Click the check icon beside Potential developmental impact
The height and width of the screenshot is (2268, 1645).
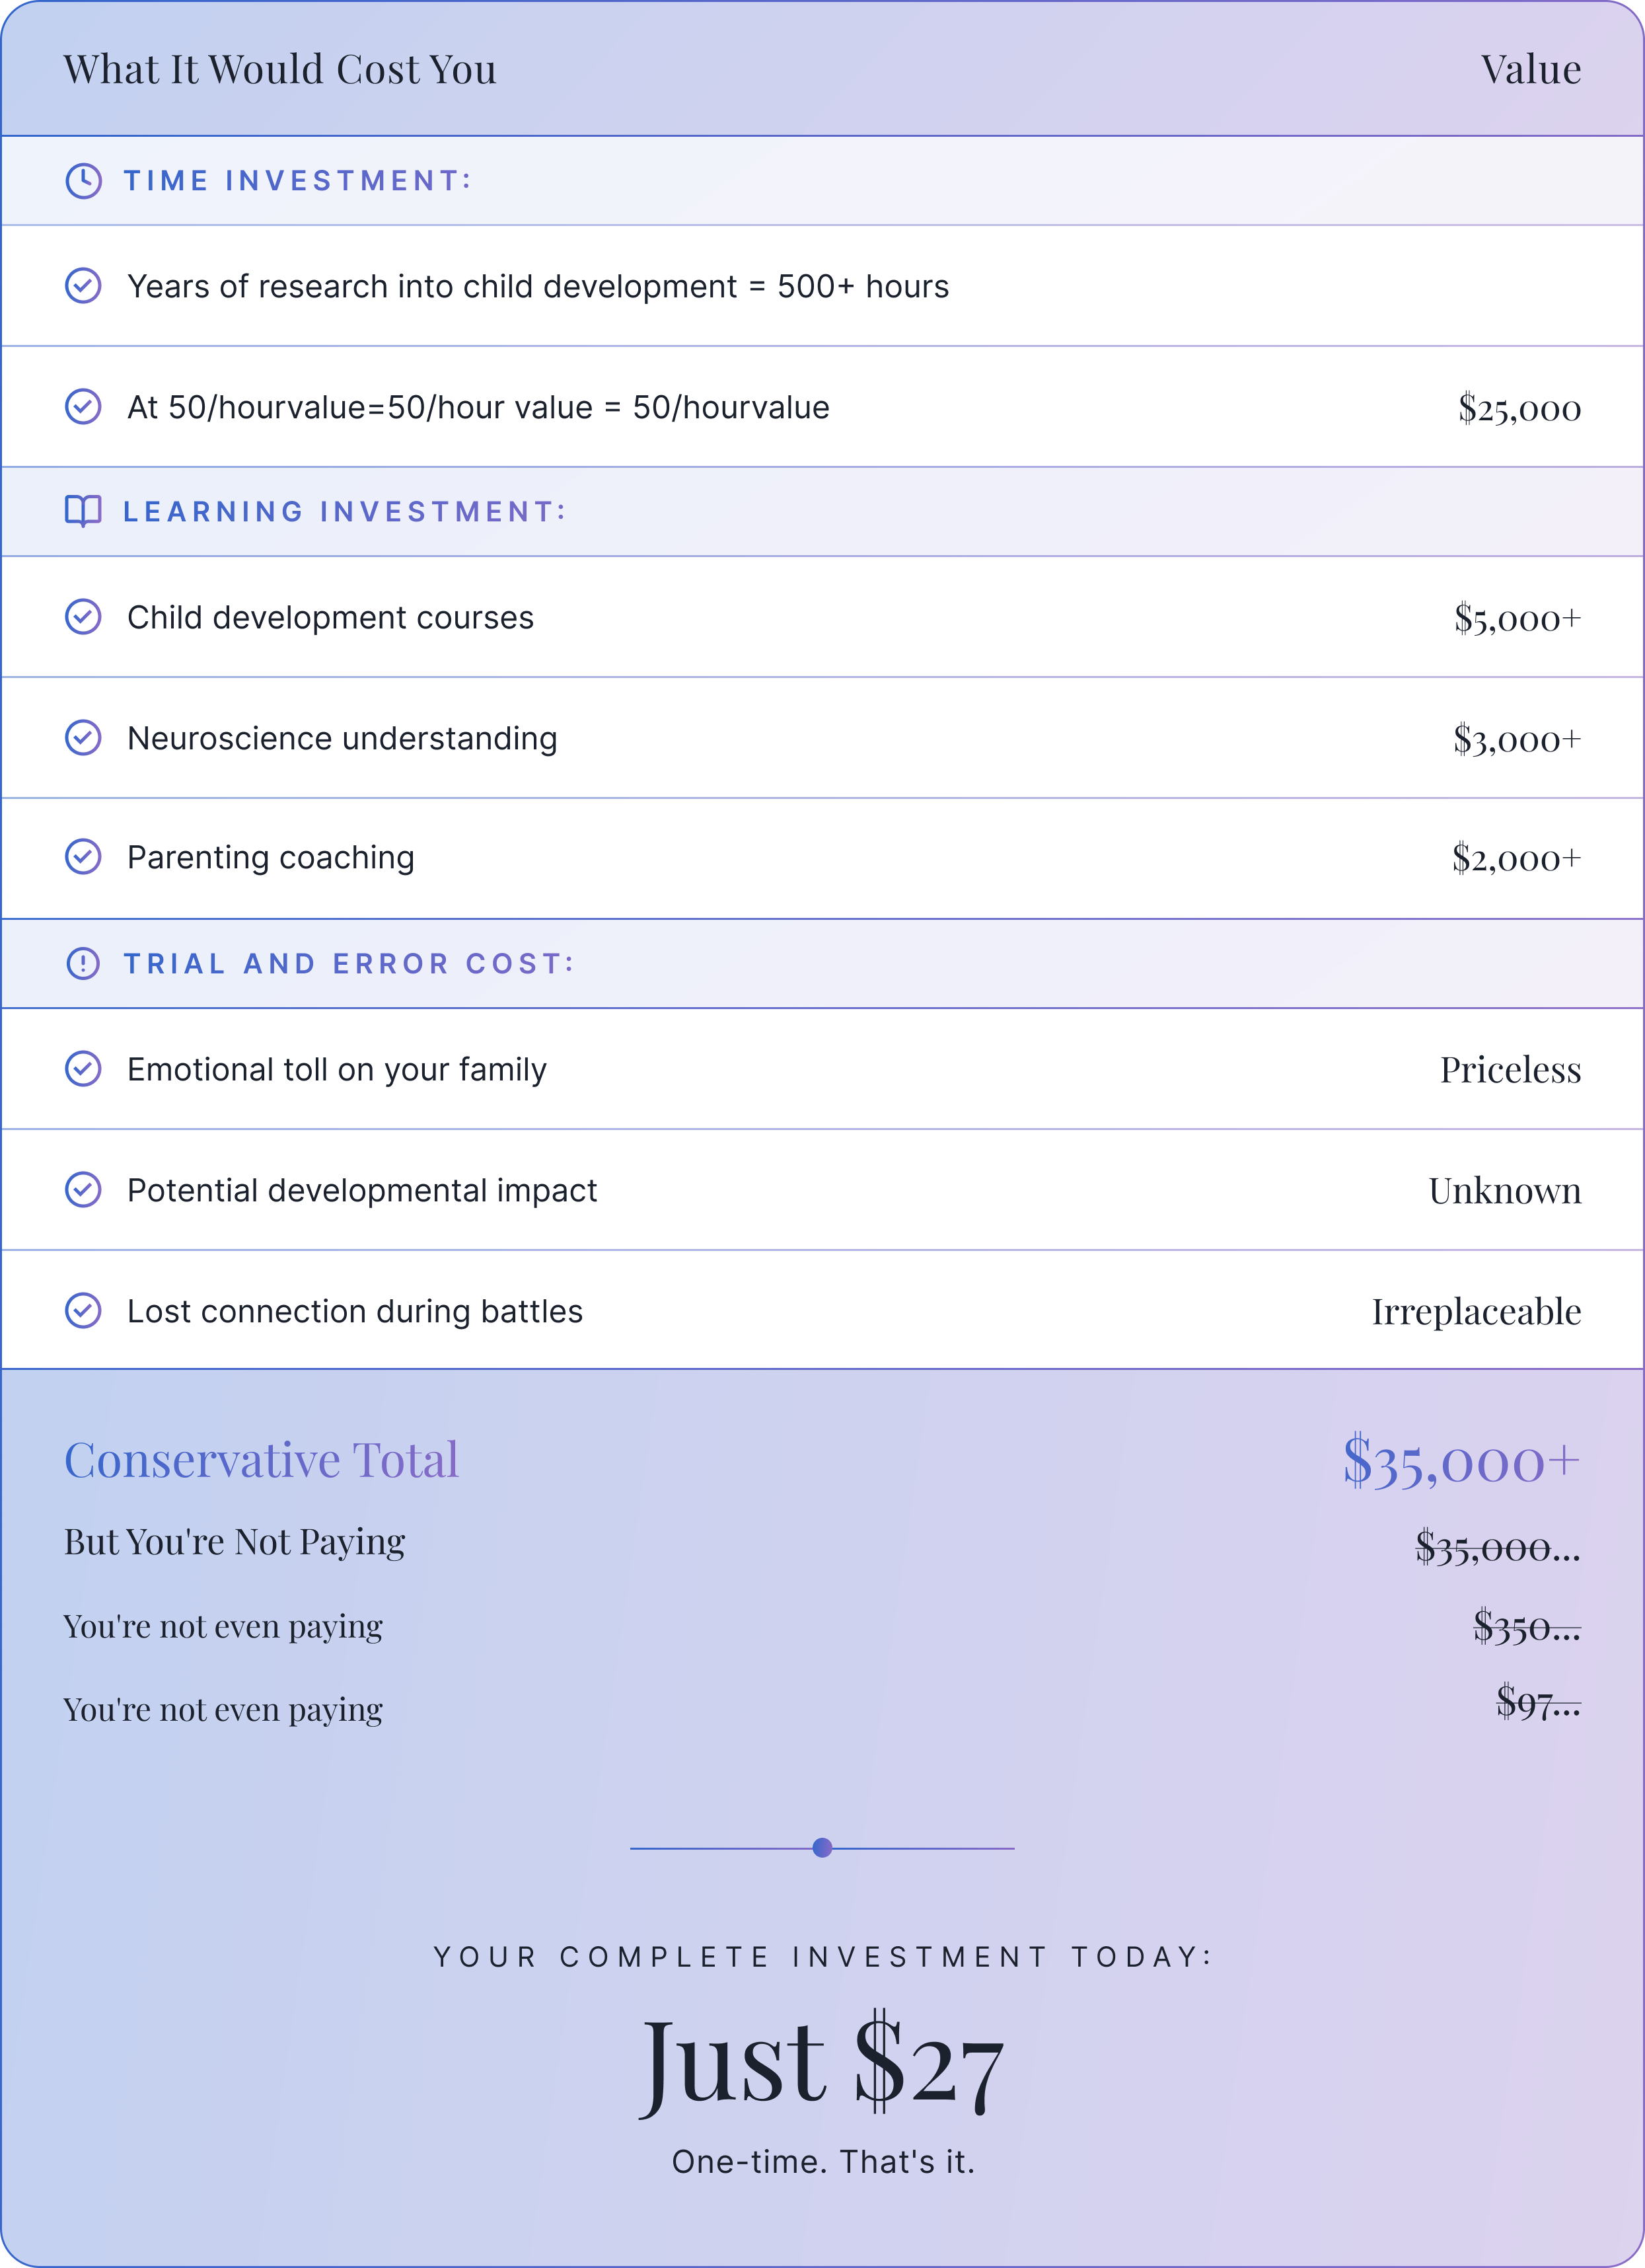click(x=83, y=1189)
